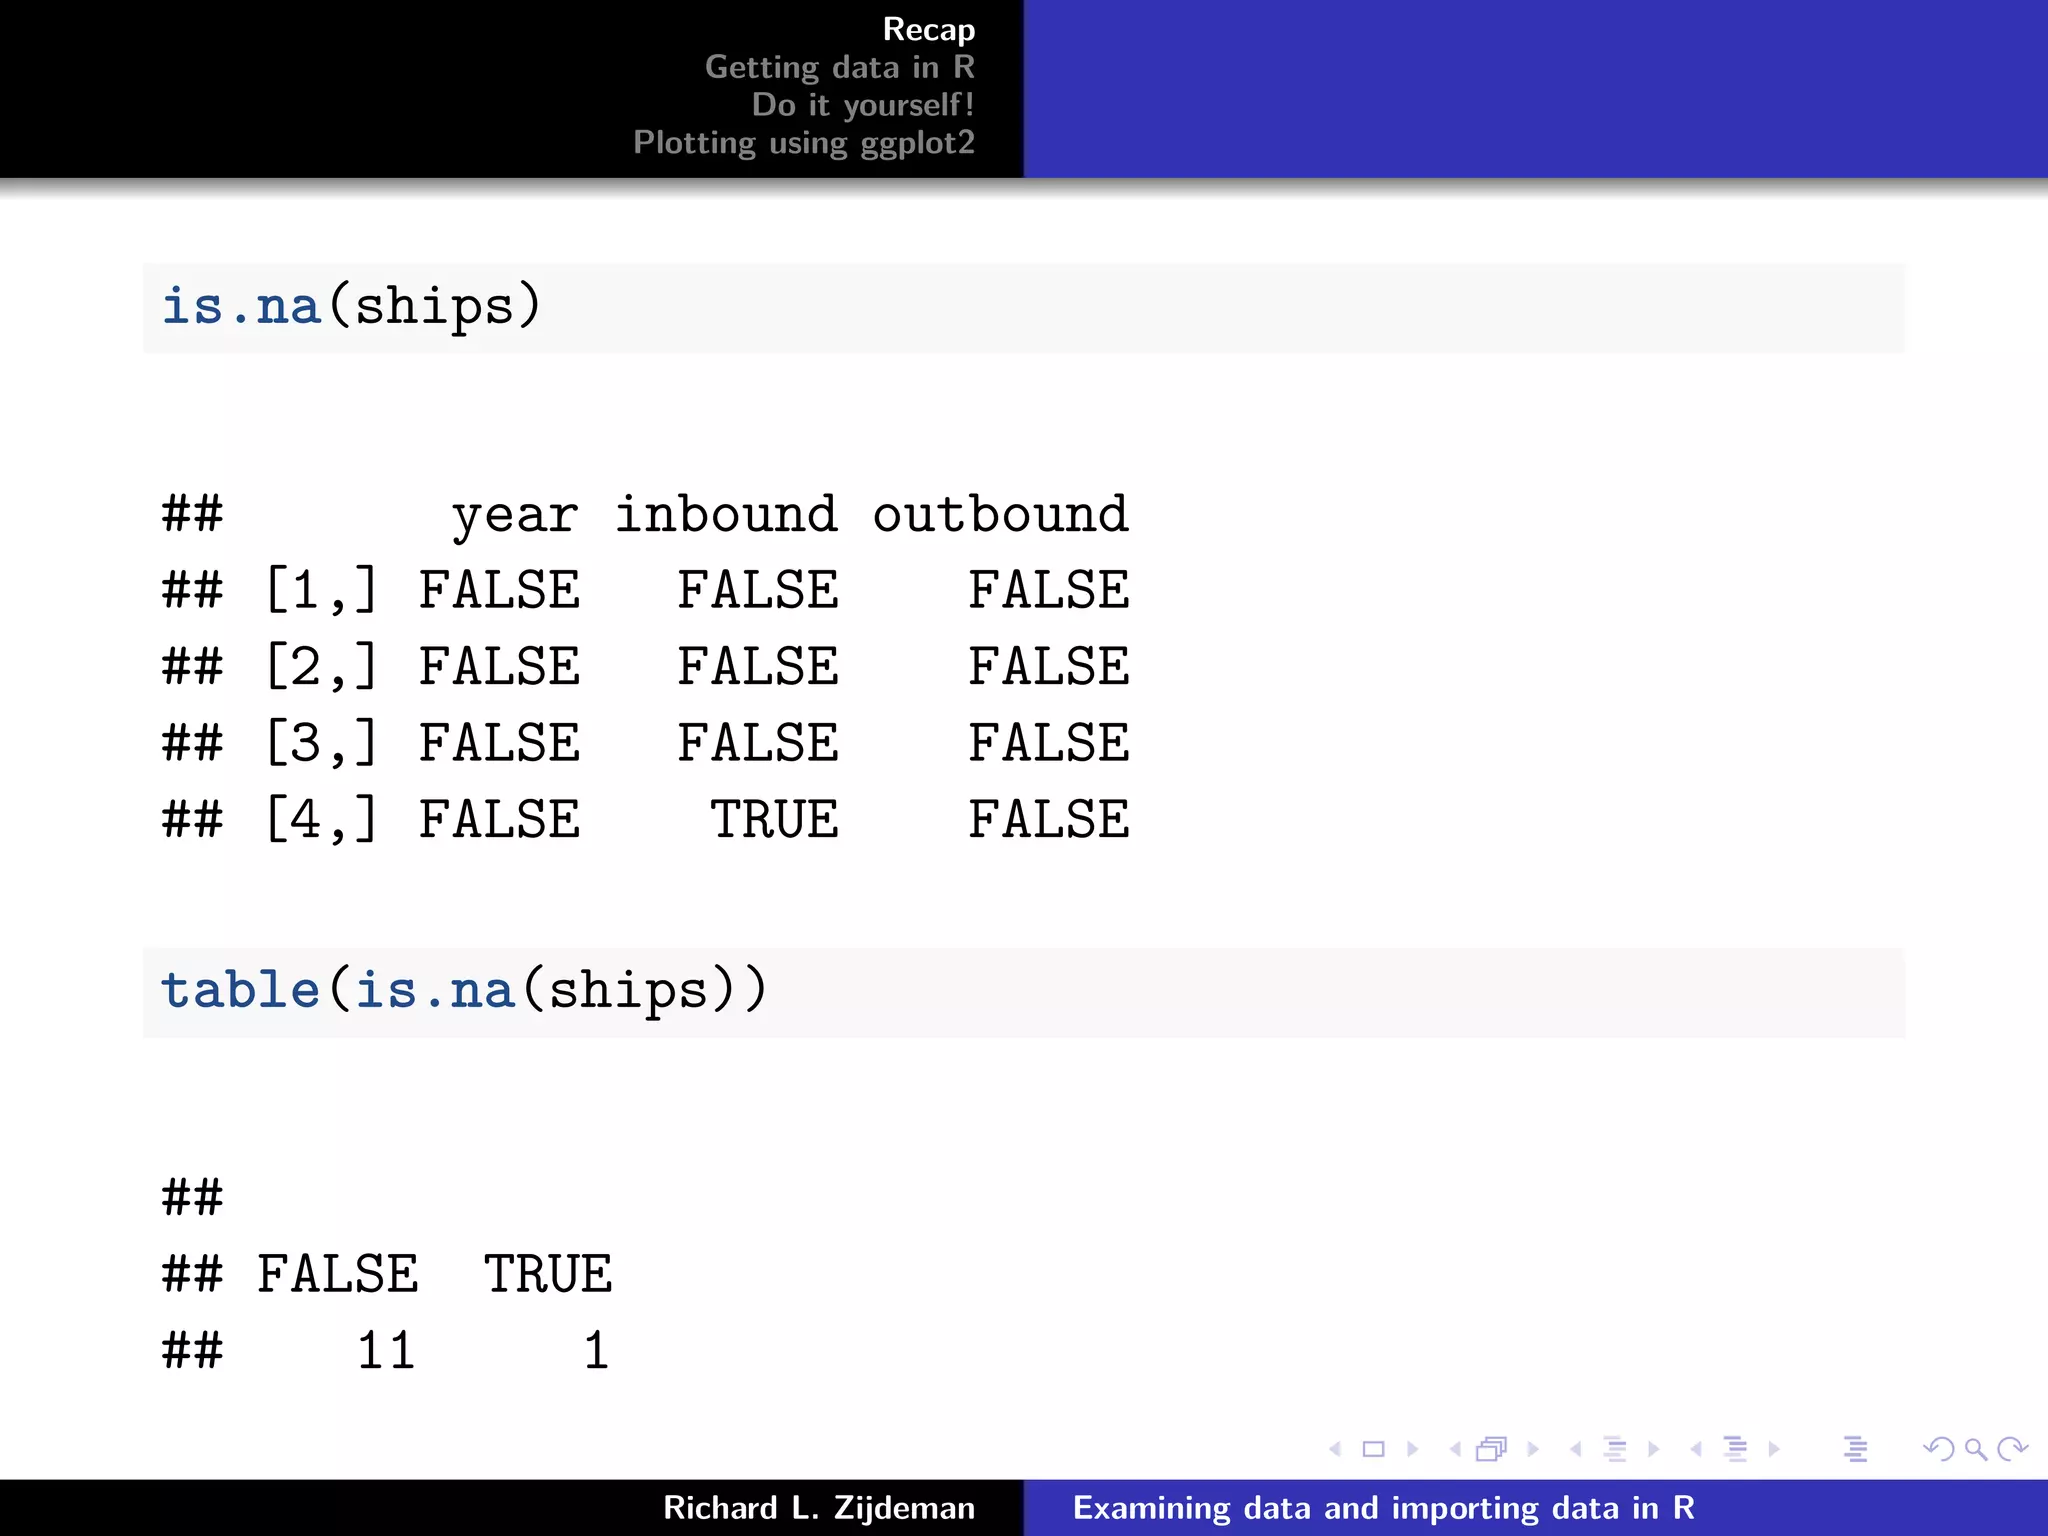The height and width of the screenshot is (1536, 2048).
Task: Go to next section arrow
Action: pos(1774,1449)
